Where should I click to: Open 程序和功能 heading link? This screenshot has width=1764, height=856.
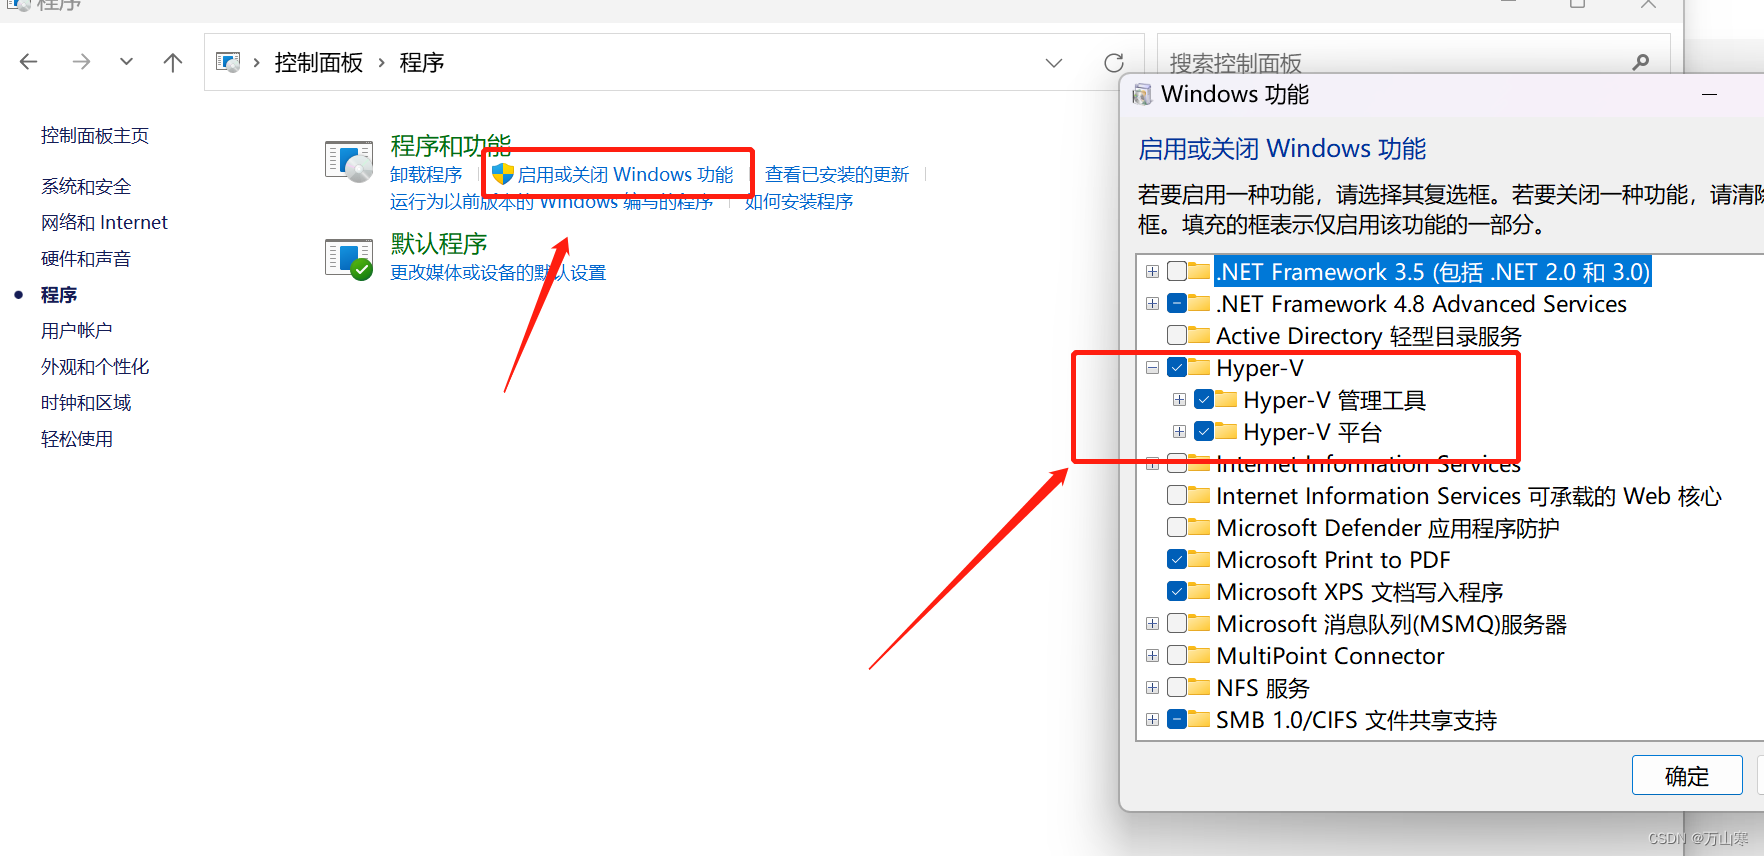(x=451, y=146)
